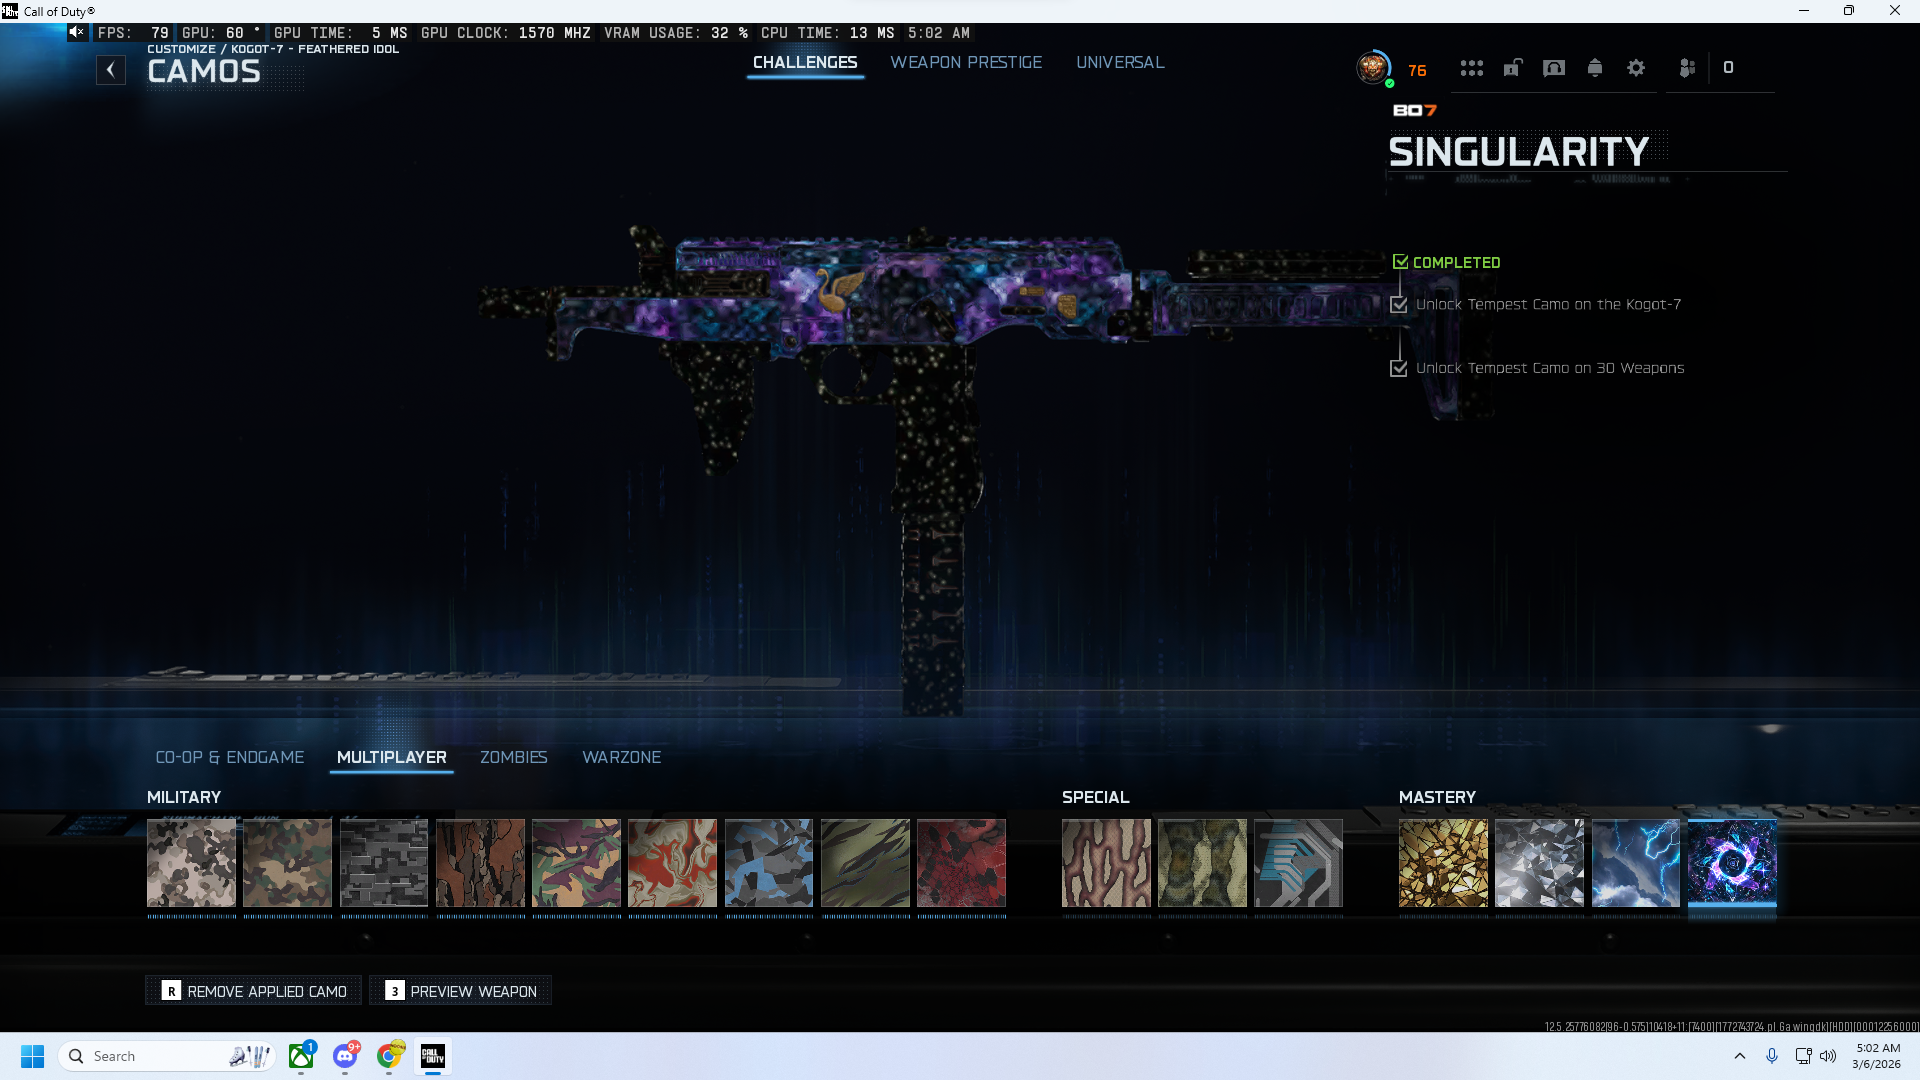Open Google Chrome from the taskbar
This screenshot has width=1920, height=1080.
(389, 1056)
